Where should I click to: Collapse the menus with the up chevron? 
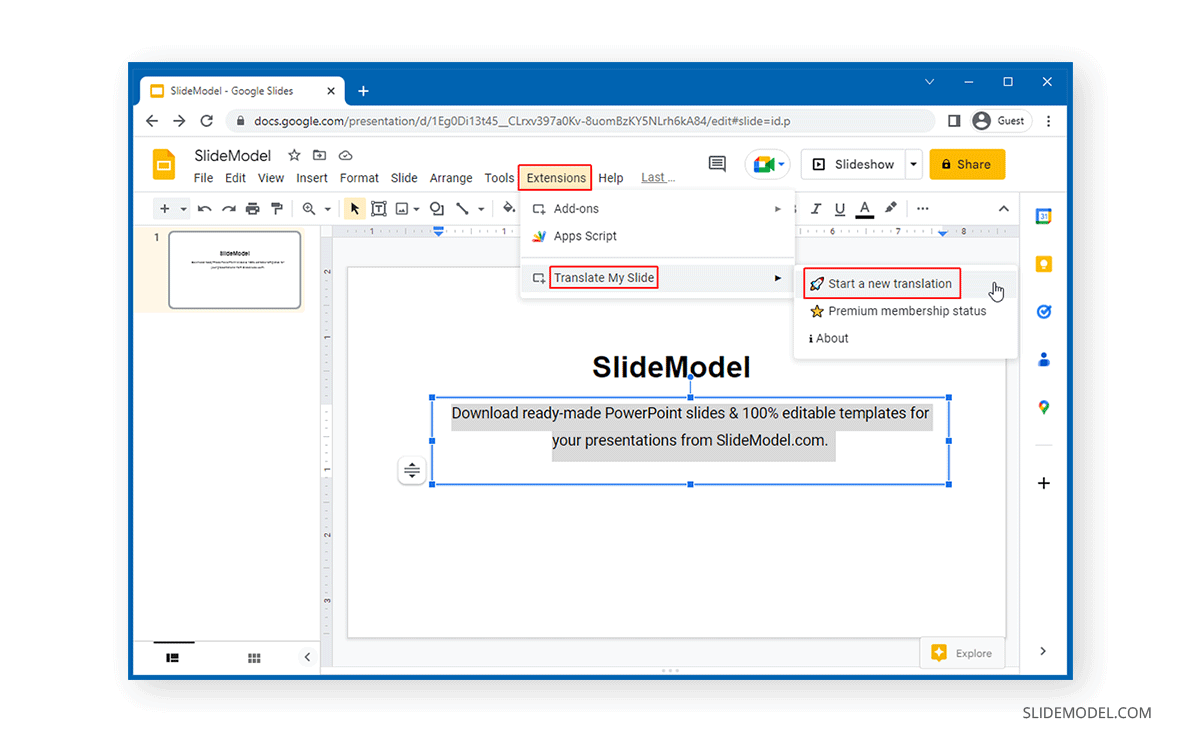[x=1004, y=209]
